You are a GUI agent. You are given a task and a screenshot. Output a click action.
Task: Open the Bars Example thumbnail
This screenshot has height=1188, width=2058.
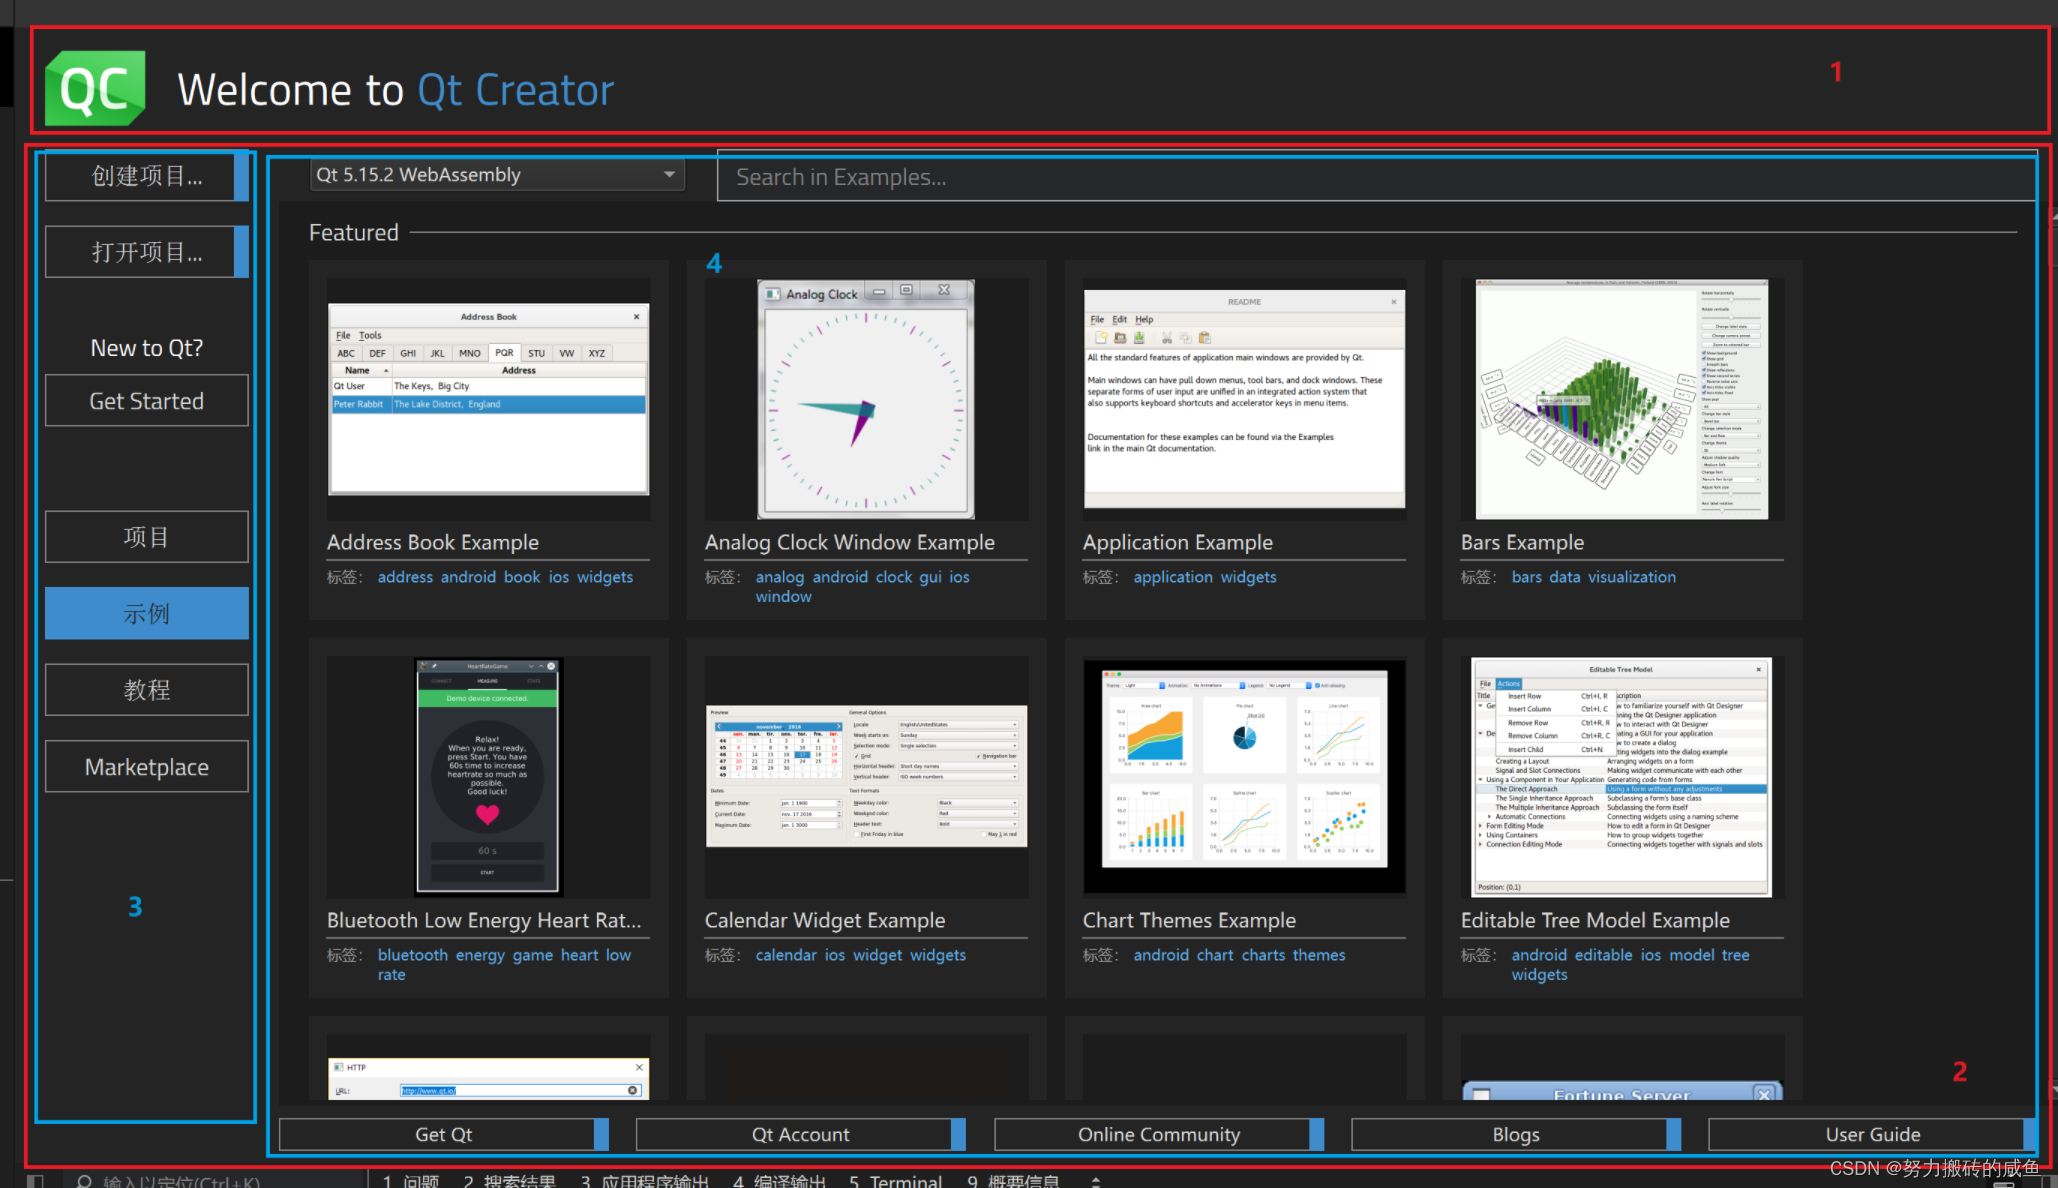[x=1622, y=399]
